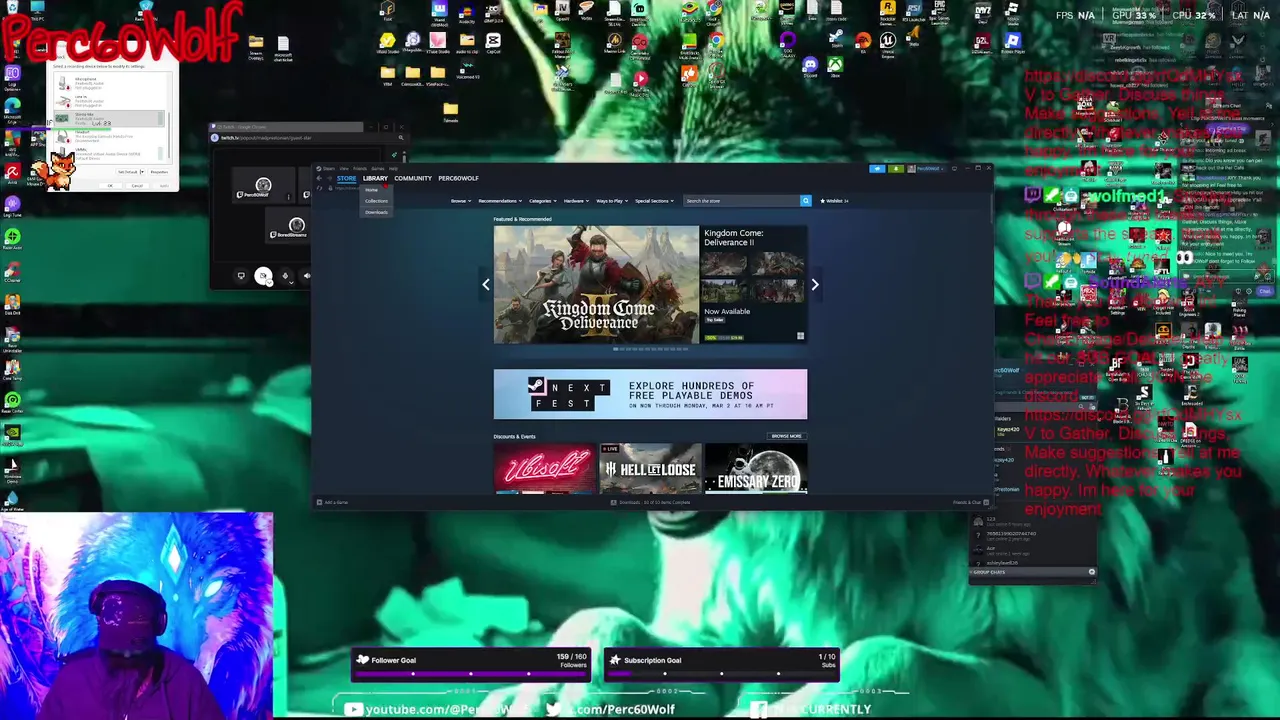This screenshot has height=720, width=1280.
Task: Open the Wishlist link
Action: 834,201
